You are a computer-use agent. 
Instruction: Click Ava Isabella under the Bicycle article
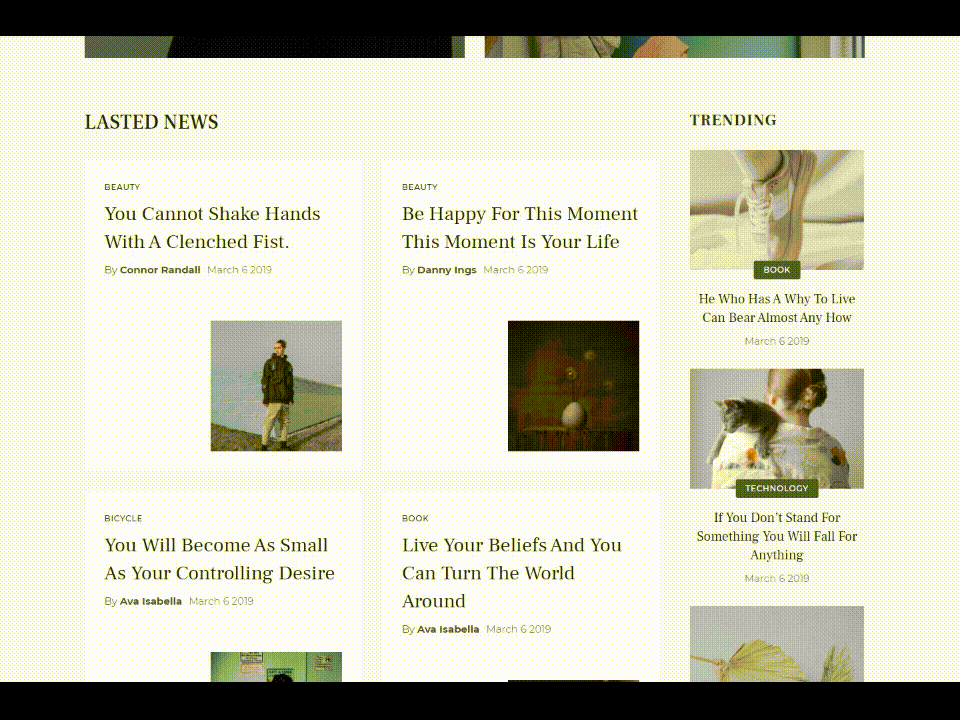coord(151,602)
